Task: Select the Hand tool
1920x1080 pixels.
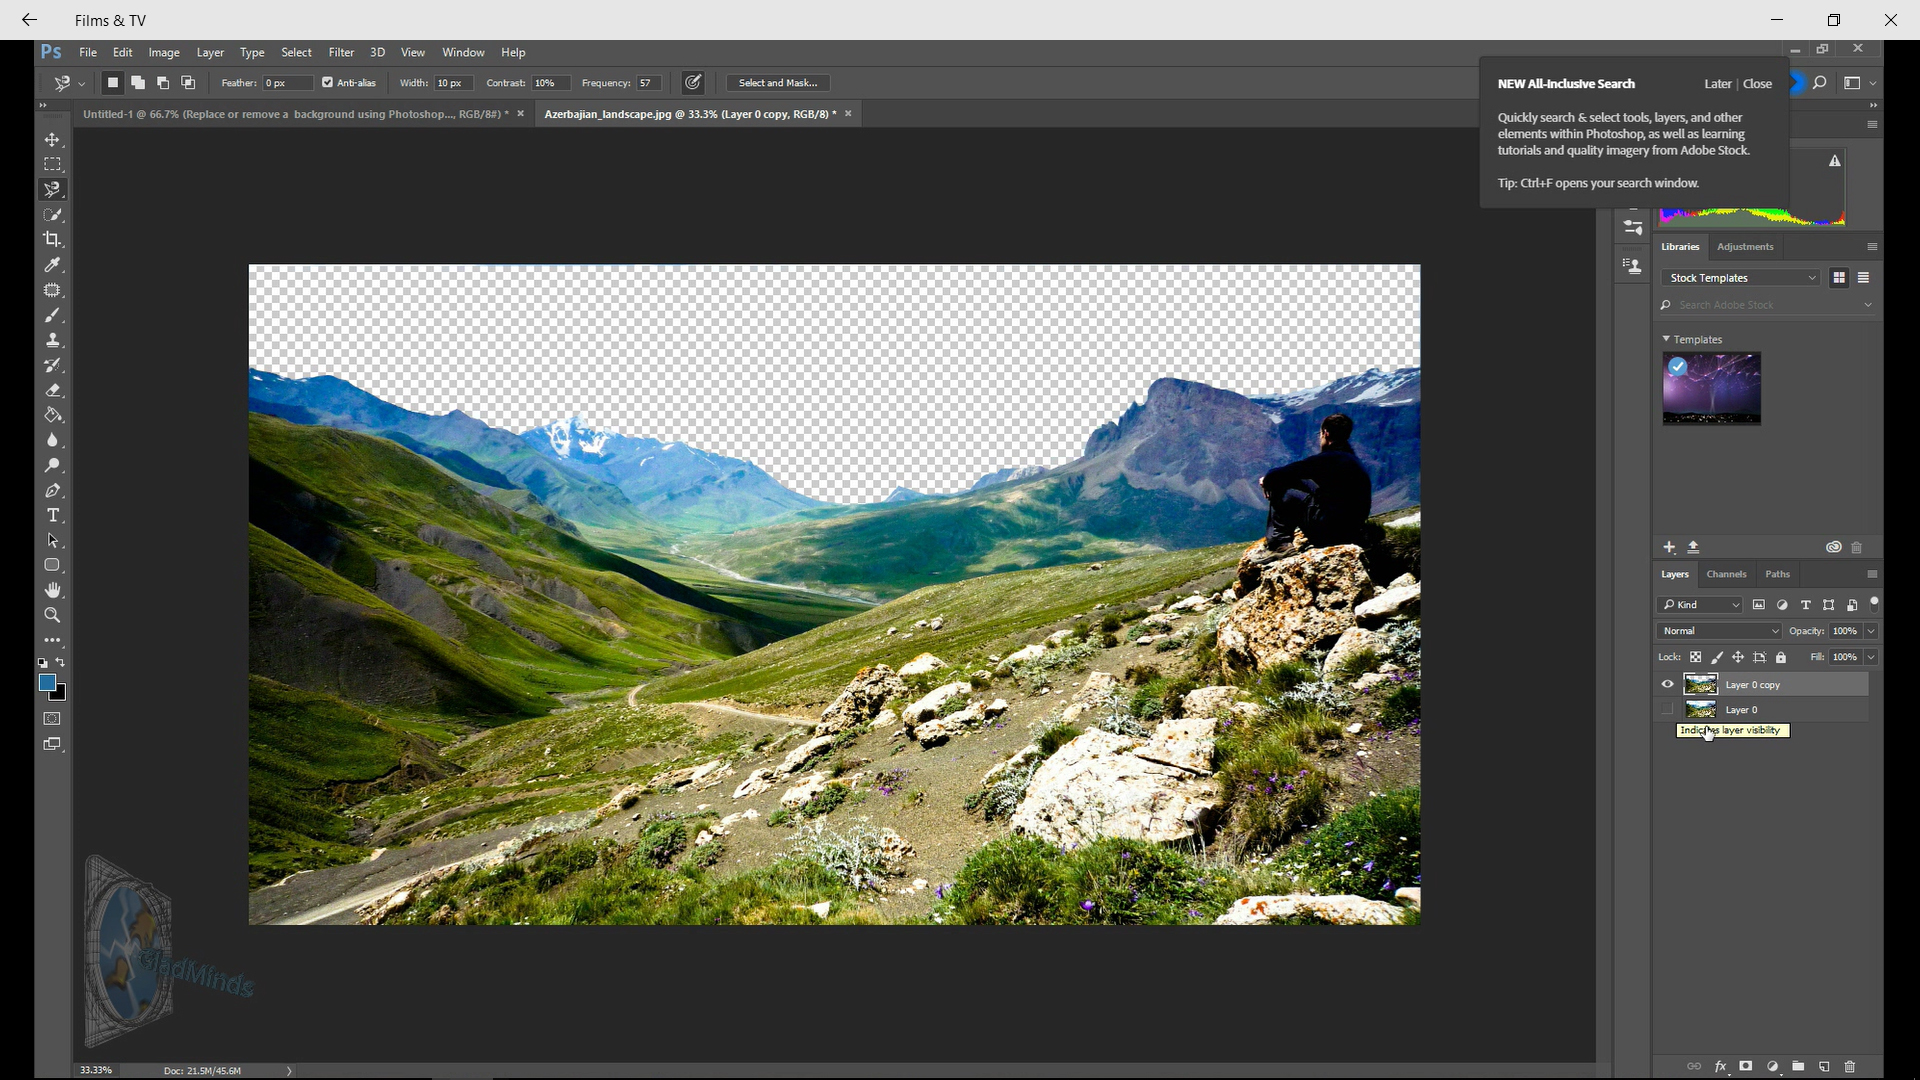Action: (x=52, y=590)
